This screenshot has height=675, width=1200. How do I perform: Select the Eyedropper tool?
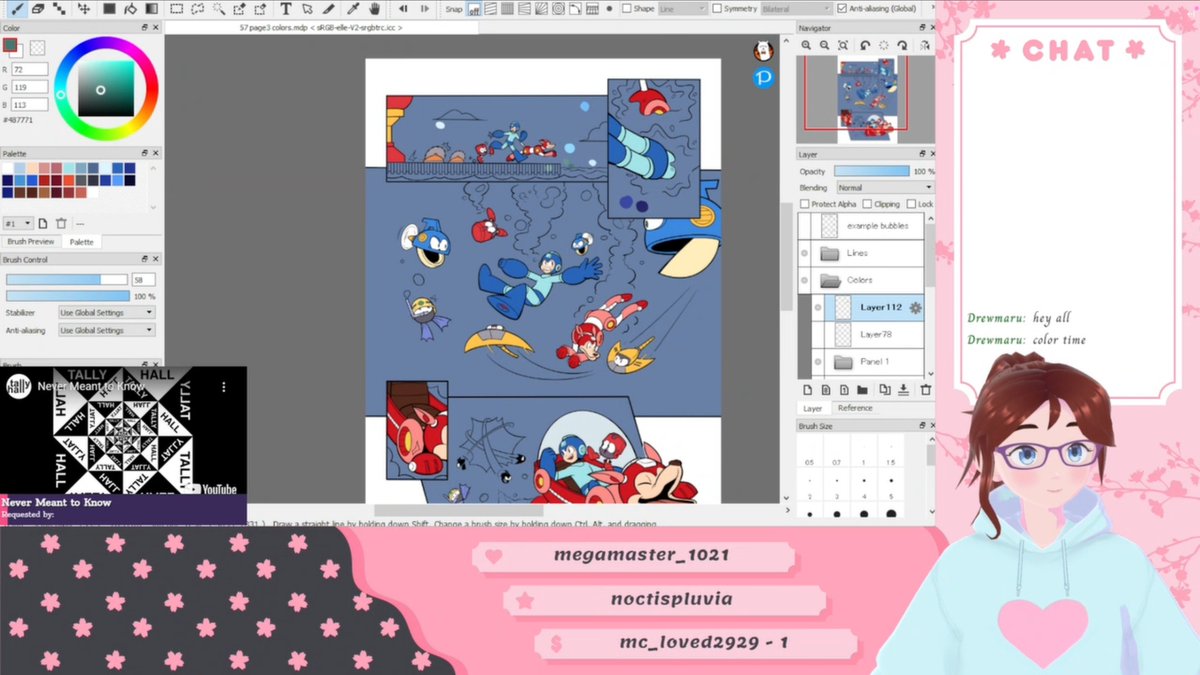click(x=354, y=8)
